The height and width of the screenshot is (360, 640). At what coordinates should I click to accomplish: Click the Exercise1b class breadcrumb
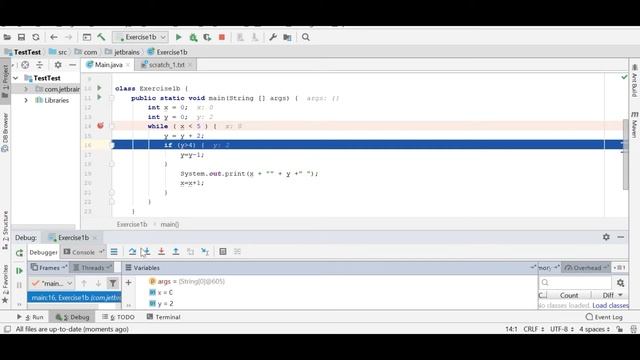(167, 52)
